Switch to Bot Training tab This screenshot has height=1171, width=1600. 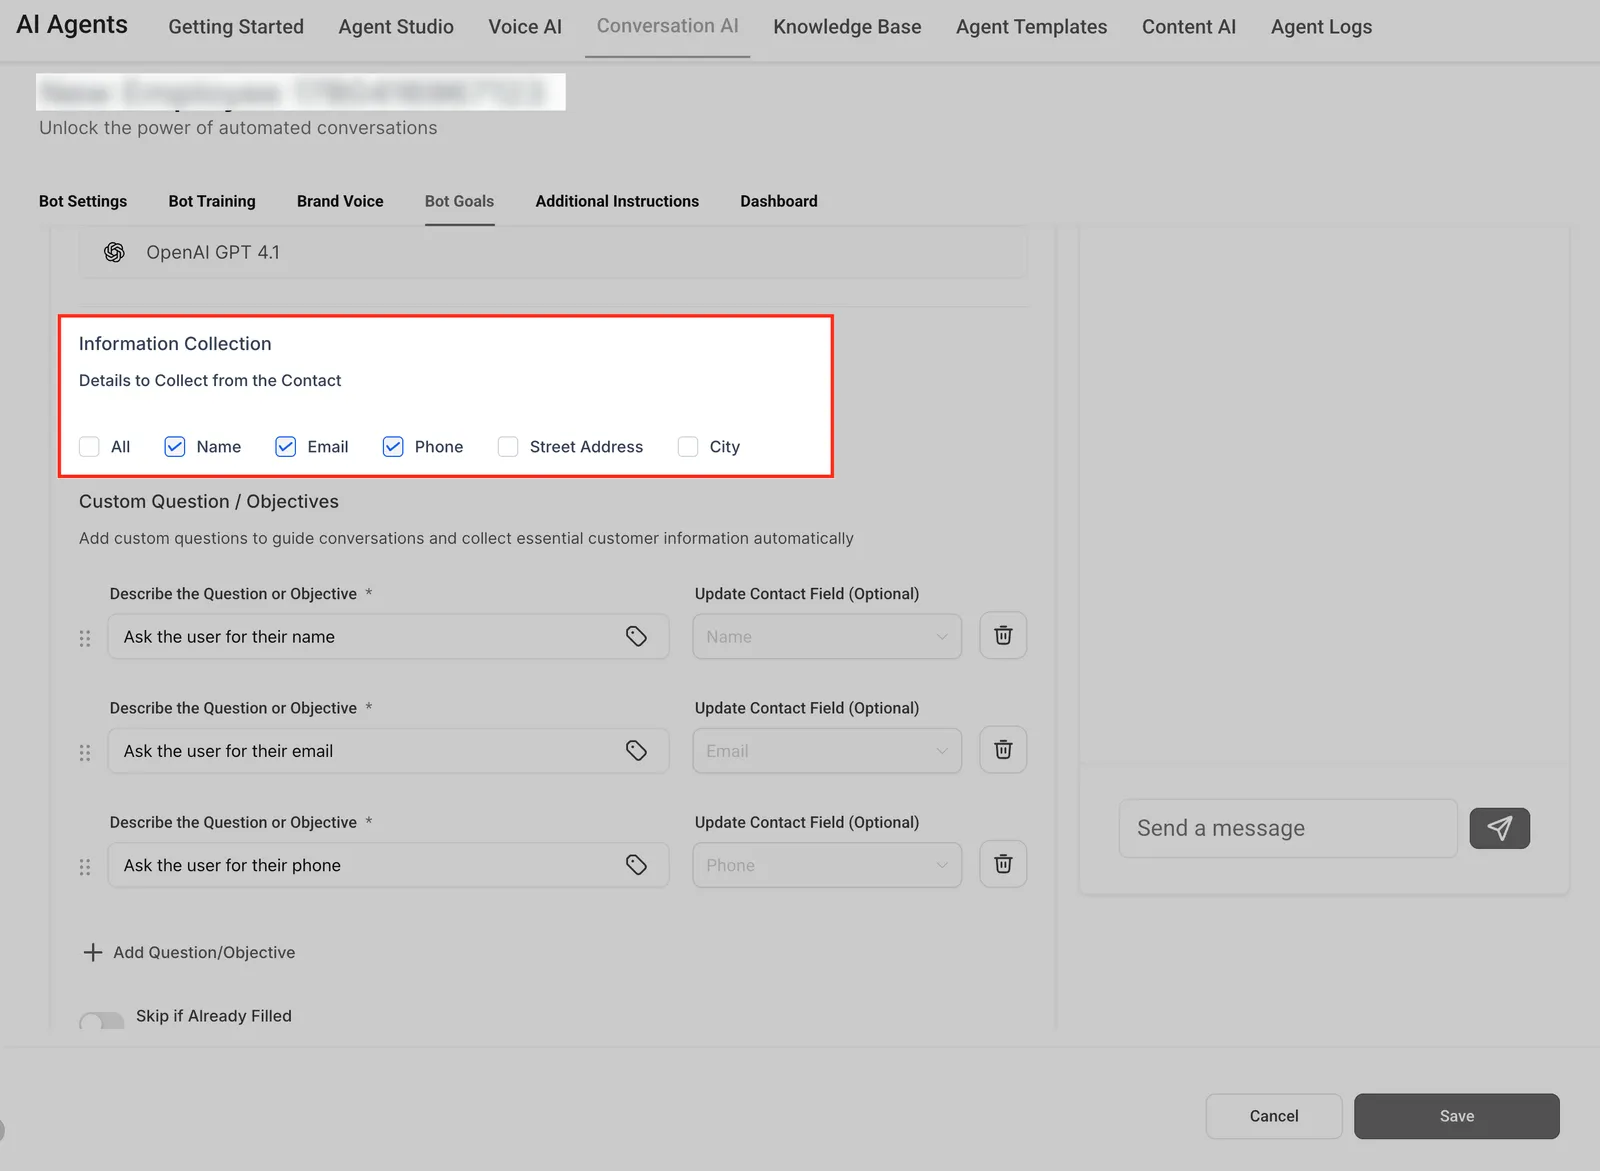click(212, 201)
